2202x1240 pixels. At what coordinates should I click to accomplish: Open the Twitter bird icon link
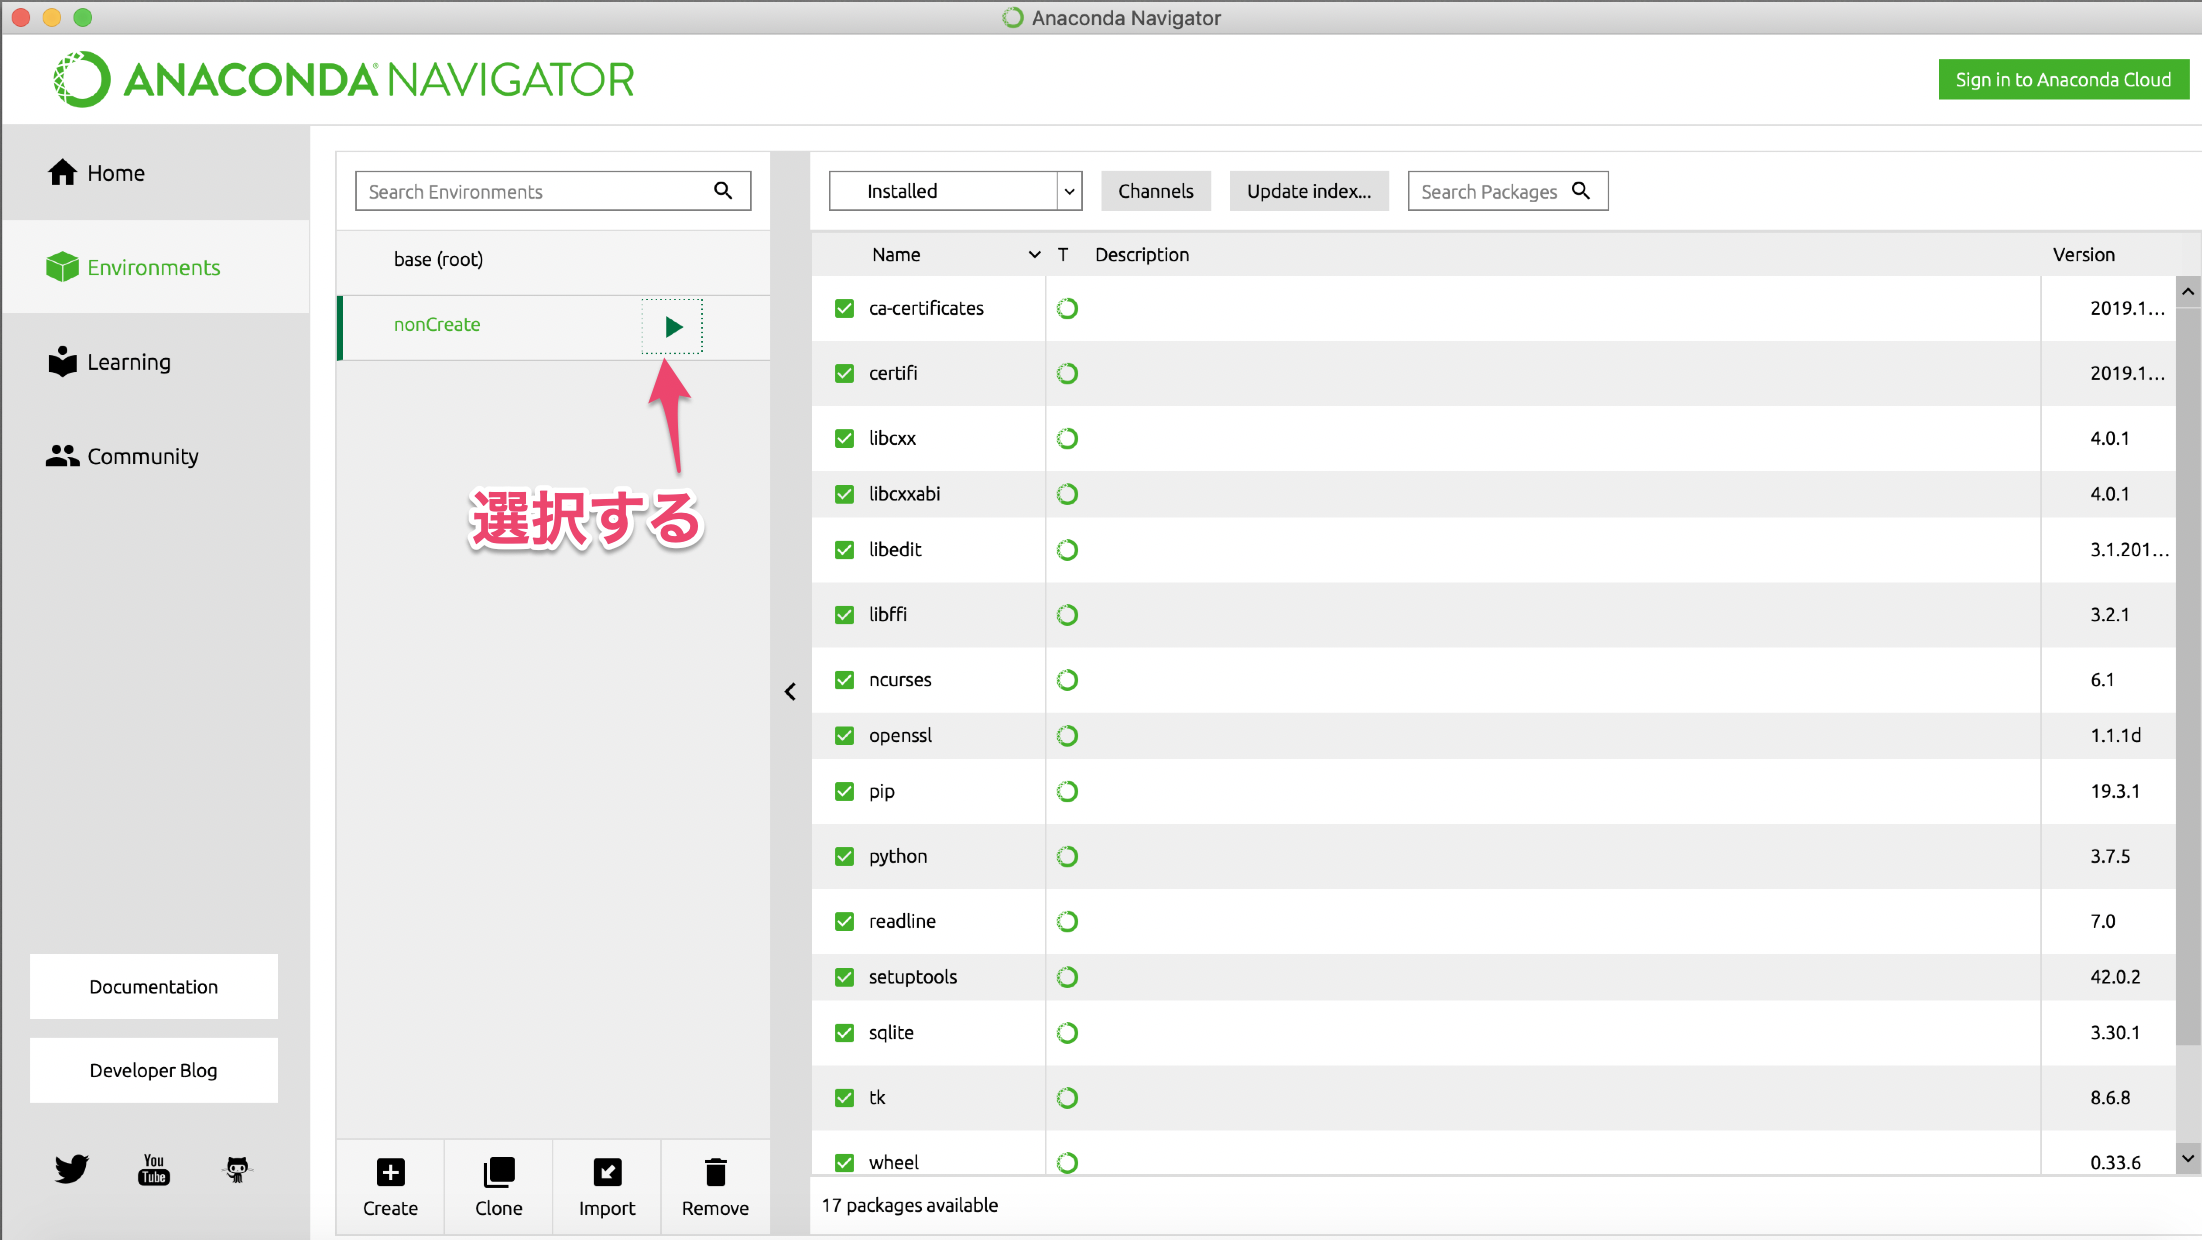pos(72,1168)
